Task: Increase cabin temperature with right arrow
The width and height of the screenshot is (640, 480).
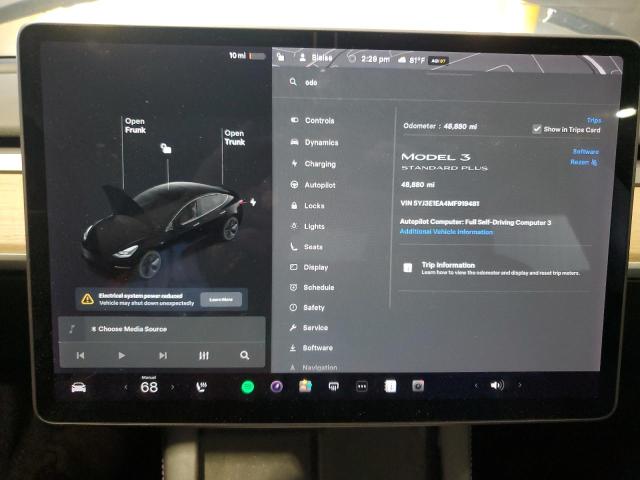Action: tap(172, 387)
